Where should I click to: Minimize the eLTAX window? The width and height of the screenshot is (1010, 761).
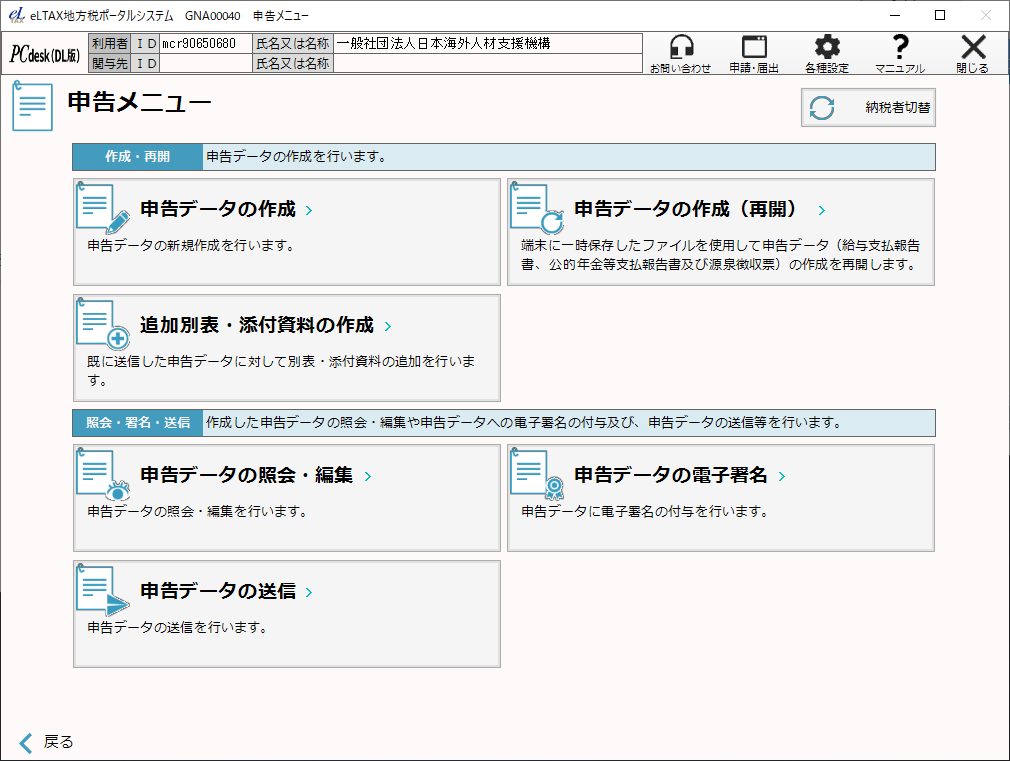click(x=895, y=15)
